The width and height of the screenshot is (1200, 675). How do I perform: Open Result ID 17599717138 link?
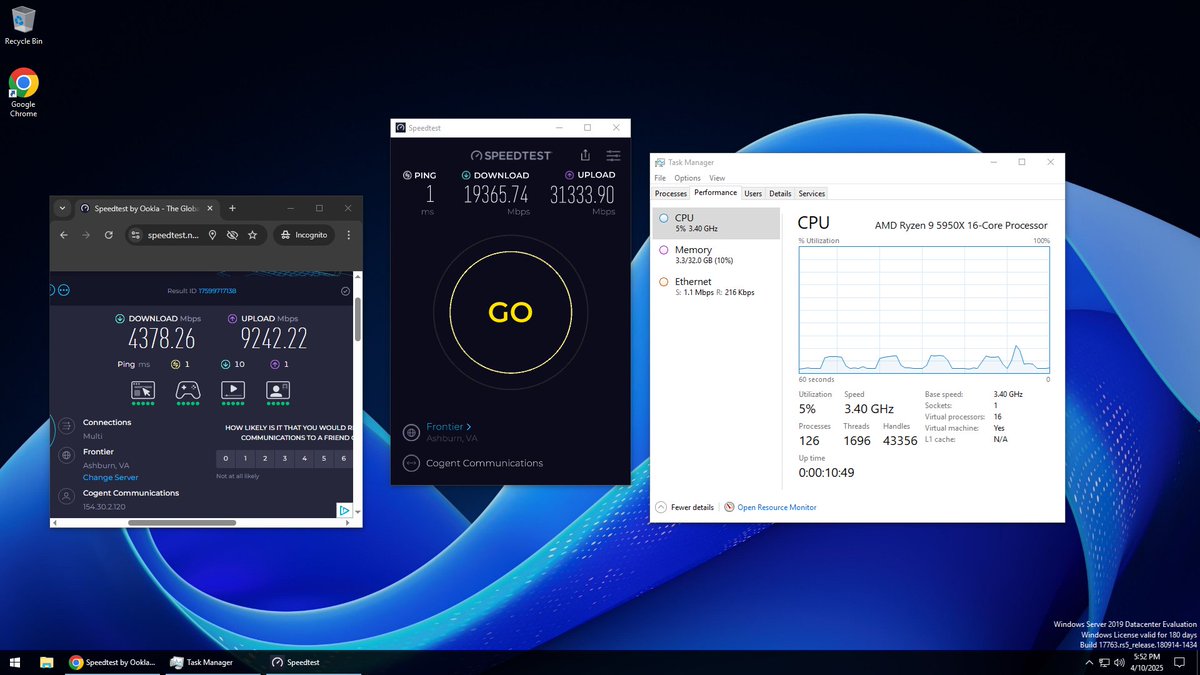[217, 291]
